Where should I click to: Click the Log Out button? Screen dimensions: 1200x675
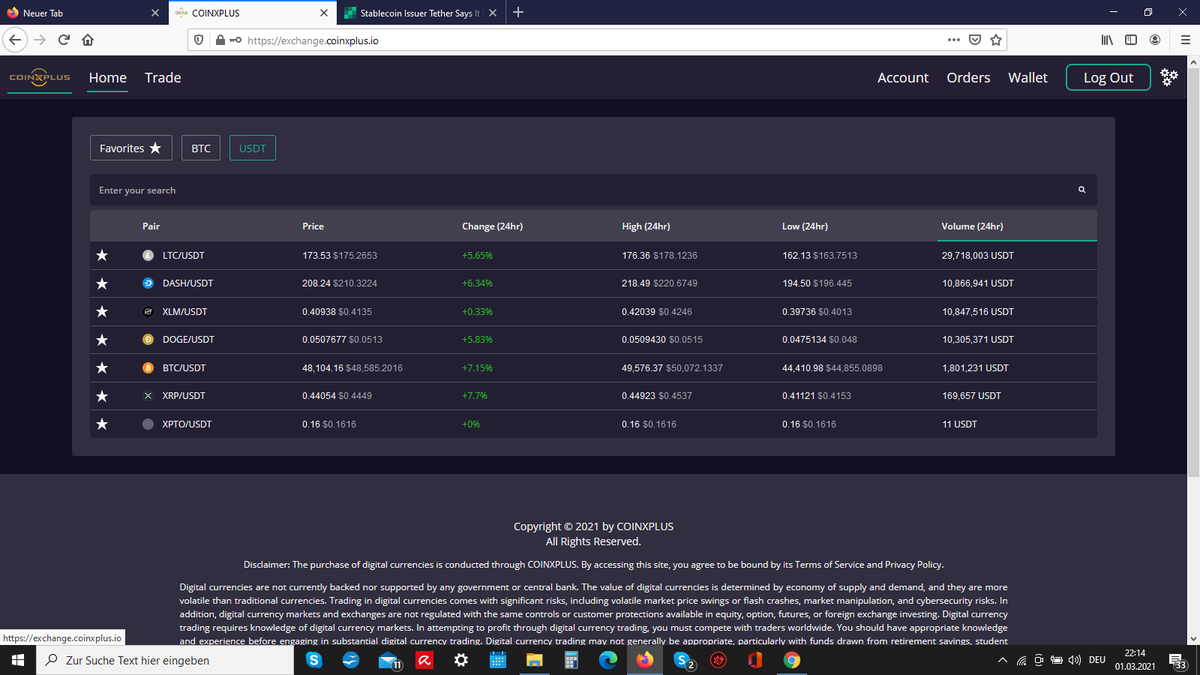point(1108,77)
